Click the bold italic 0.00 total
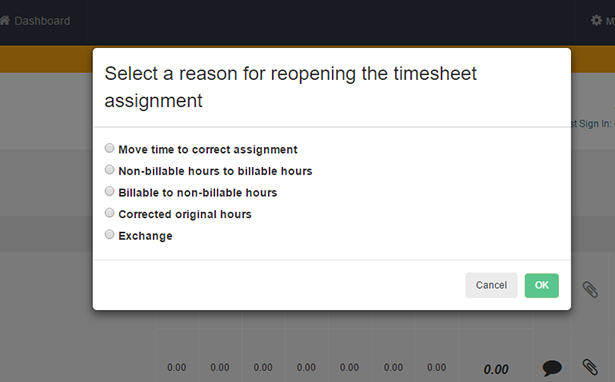Screen dimensions: 615x382 click(496, 369)
